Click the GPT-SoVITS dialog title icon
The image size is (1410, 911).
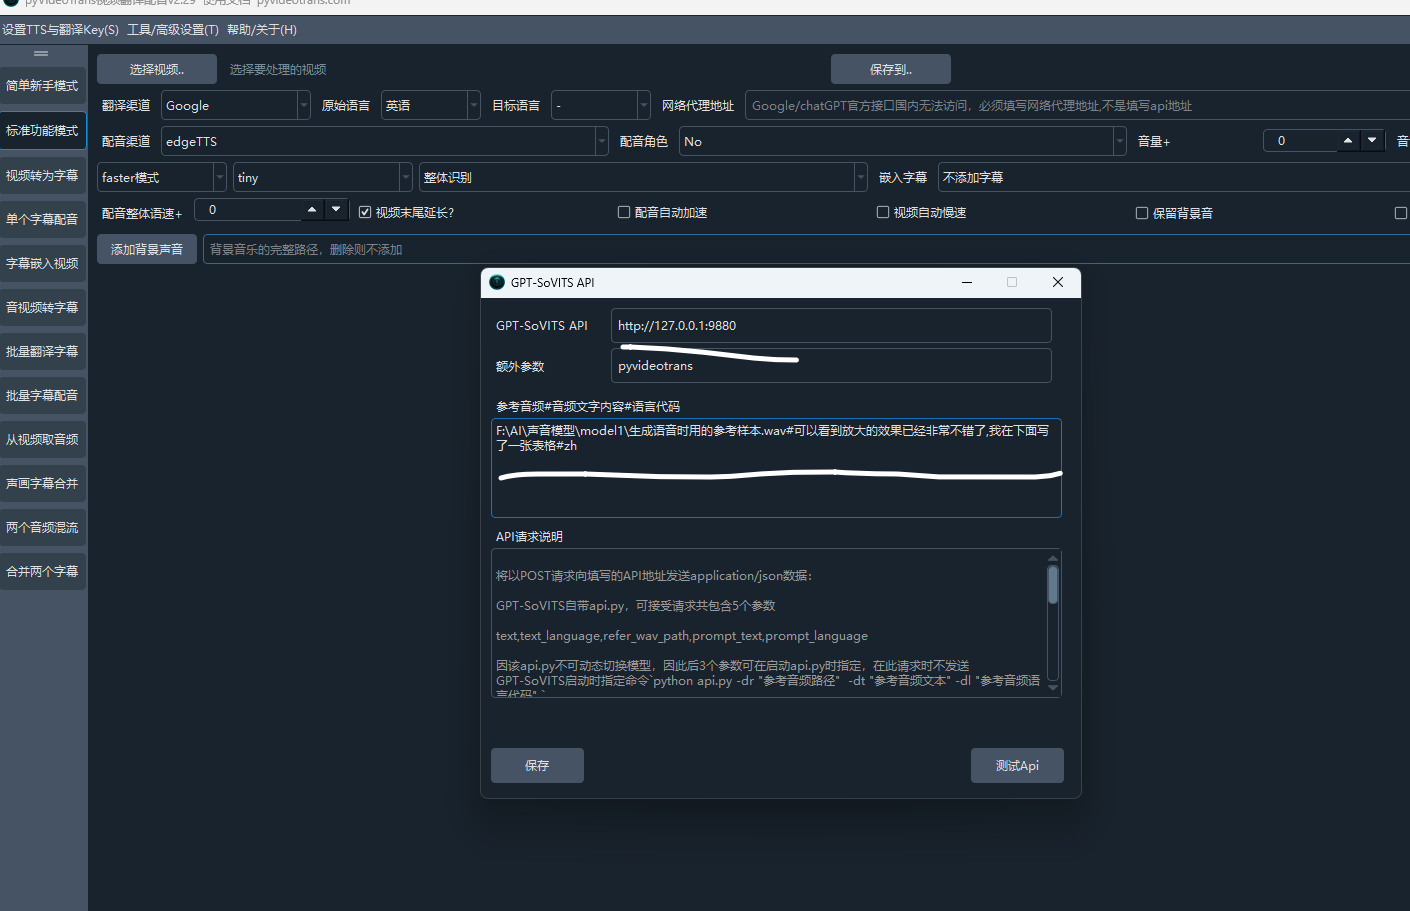point(497,282)
